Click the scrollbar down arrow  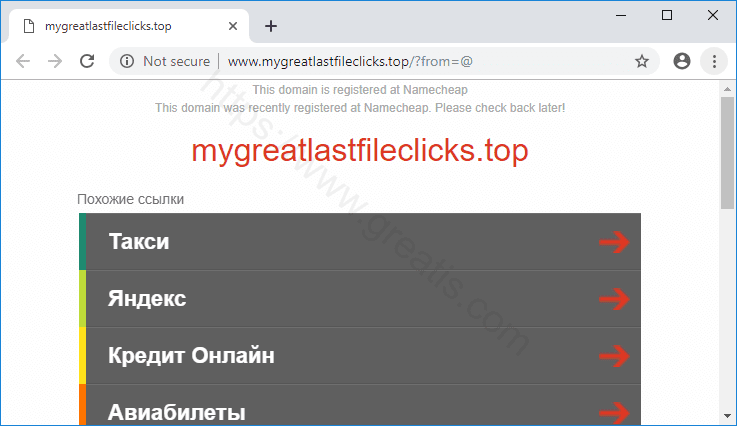click(727, 416)
